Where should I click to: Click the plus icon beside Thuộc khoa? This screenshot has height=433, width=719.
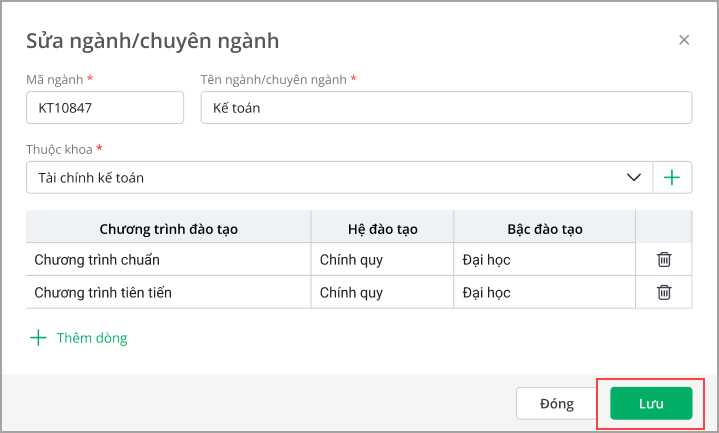[x=672, y=178]
